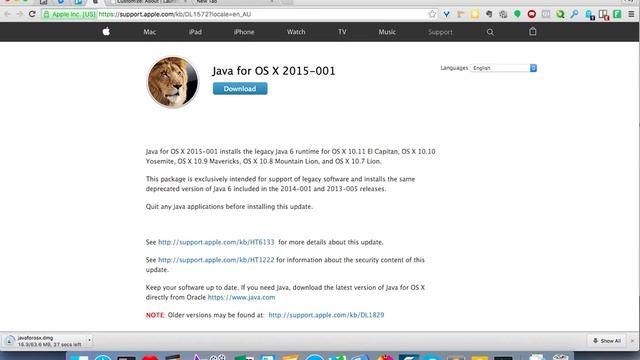
Task: Click the red round extension icon
Action: tap(531, 14)
